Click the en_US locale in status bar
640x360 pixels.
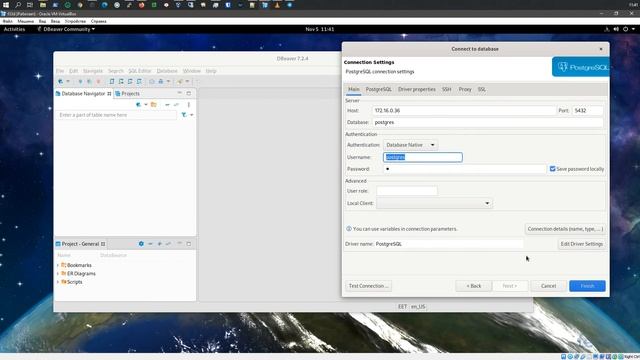tap(418, 307)
